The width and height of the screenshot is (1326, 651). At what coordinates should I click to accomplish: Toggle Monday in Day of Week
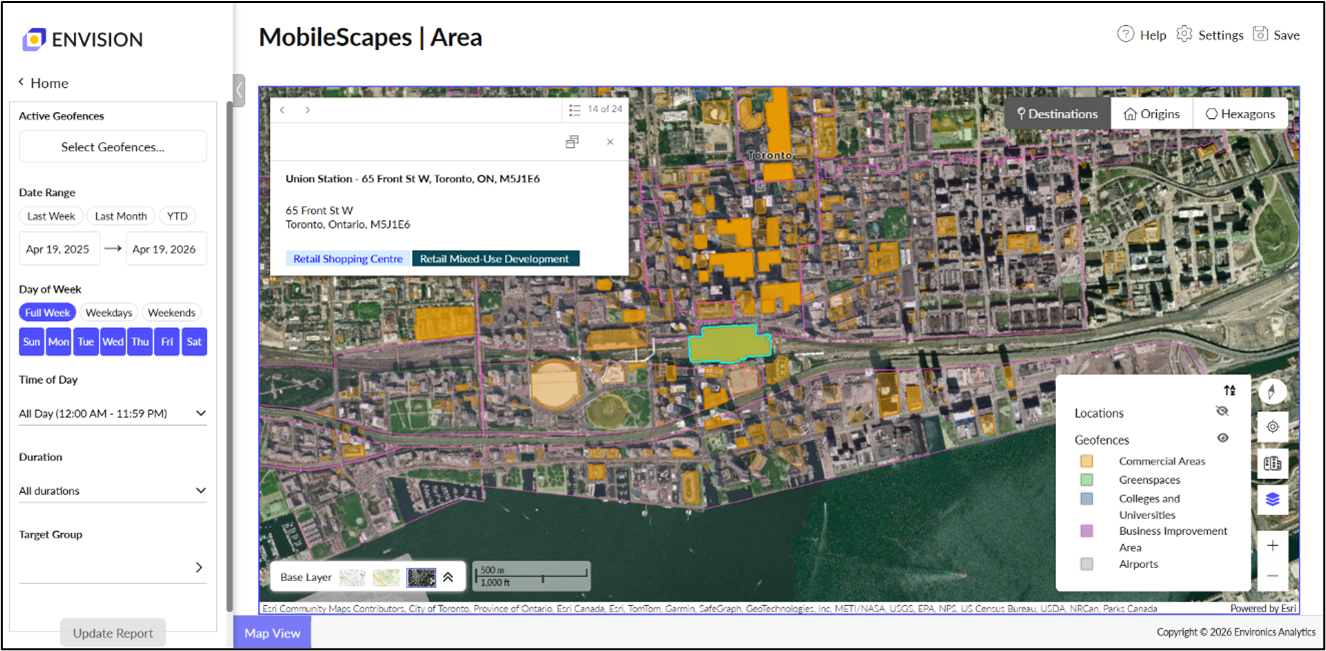click(59, 342)
